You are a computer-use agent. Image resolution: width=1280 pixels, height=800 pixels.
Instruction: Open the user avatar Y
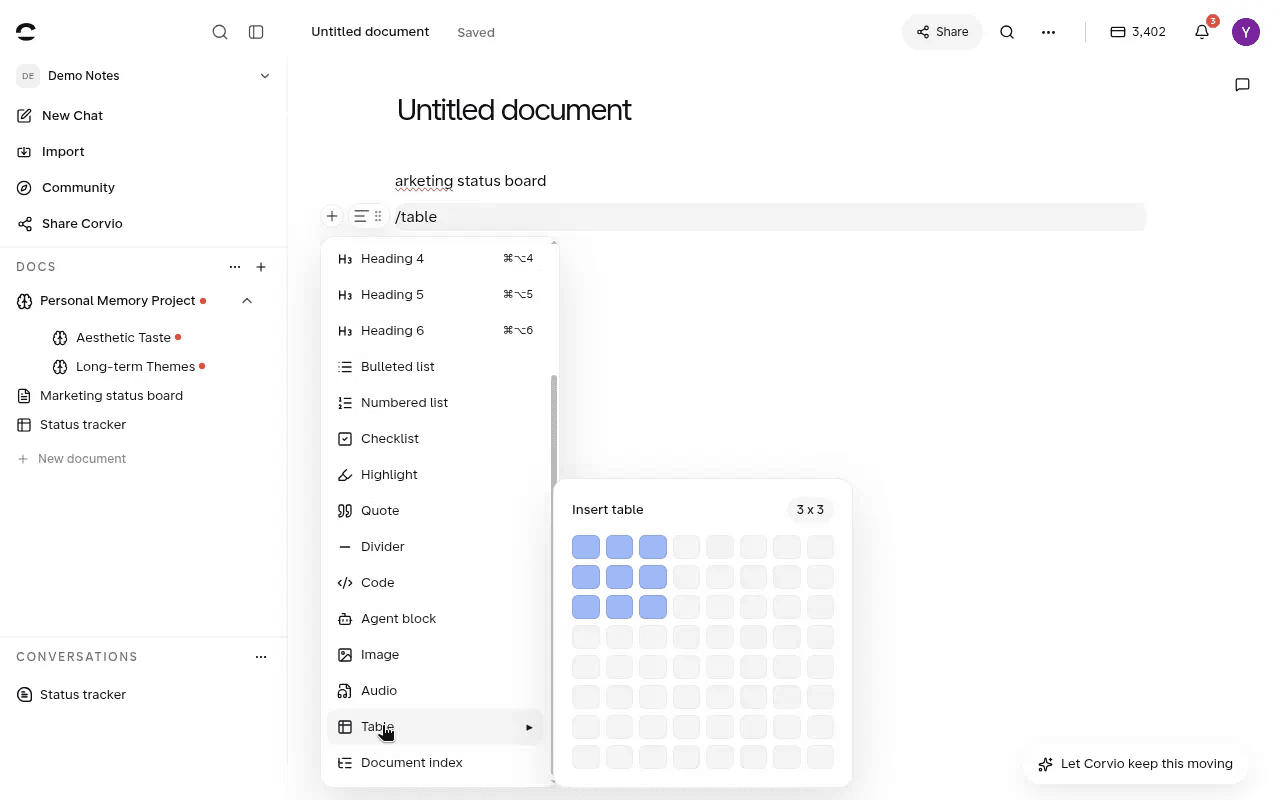coord(1245,32)
